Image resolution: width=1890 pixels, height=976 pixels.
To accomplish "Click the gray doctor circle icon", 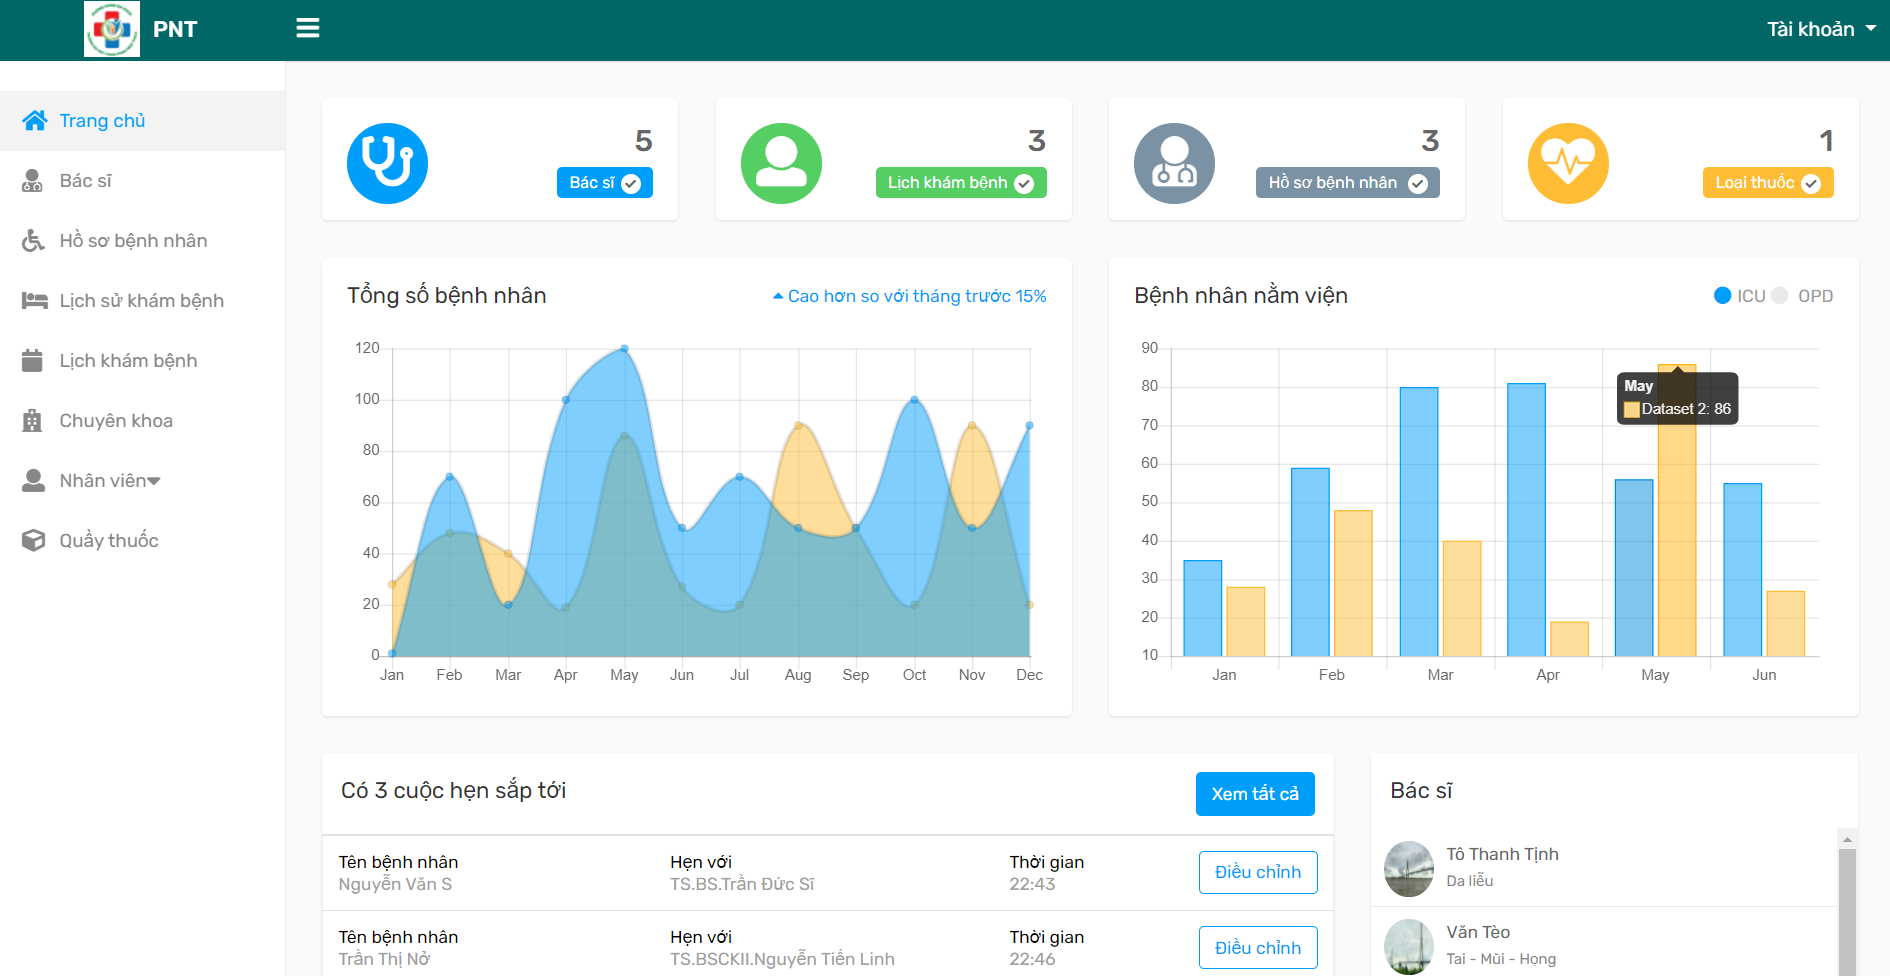I will pyautogui.click(x=1174, y=163).
